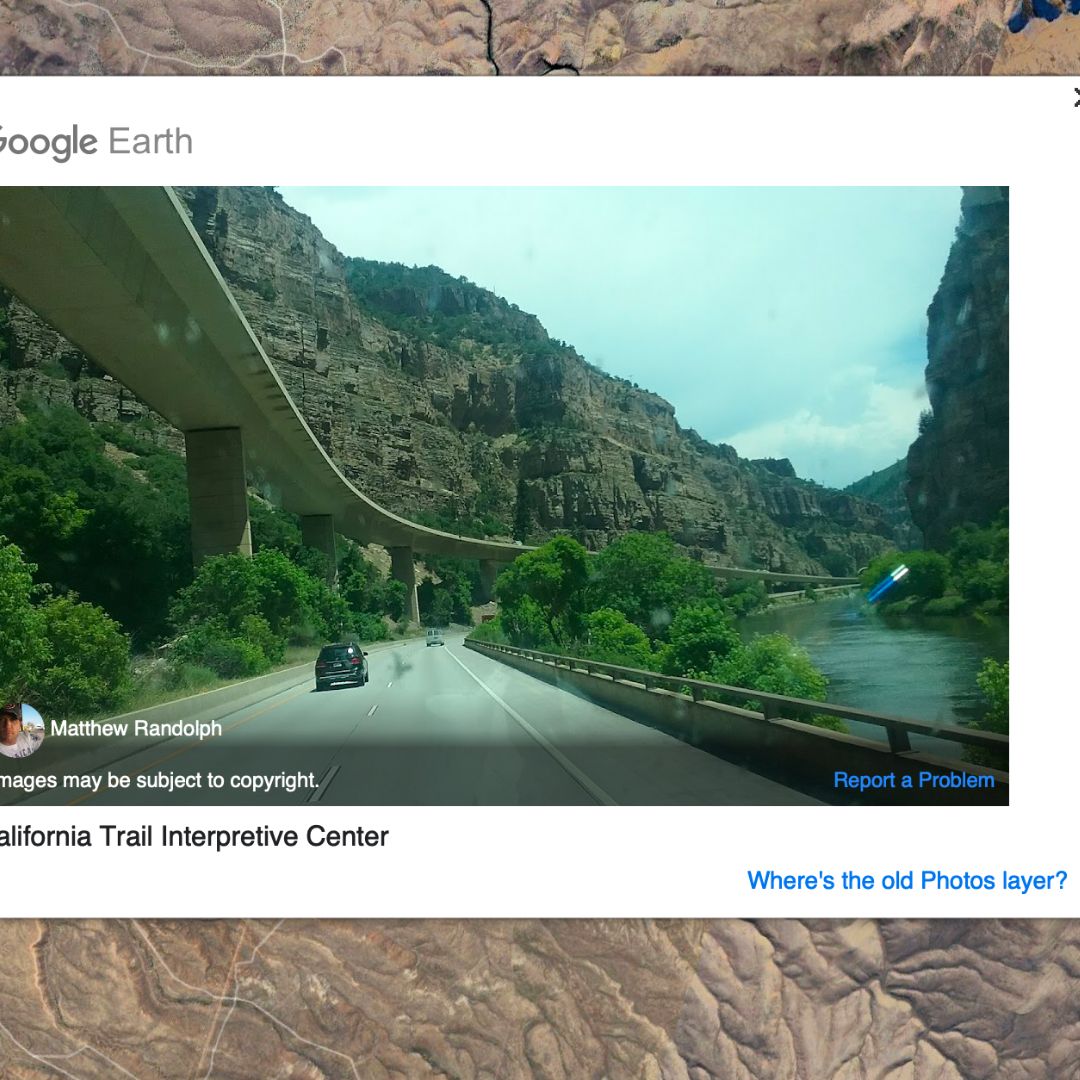Click the ridged terrain on the bottom-right map
The width and height of the screenshot is (1080, 1080).
point(895,999)
